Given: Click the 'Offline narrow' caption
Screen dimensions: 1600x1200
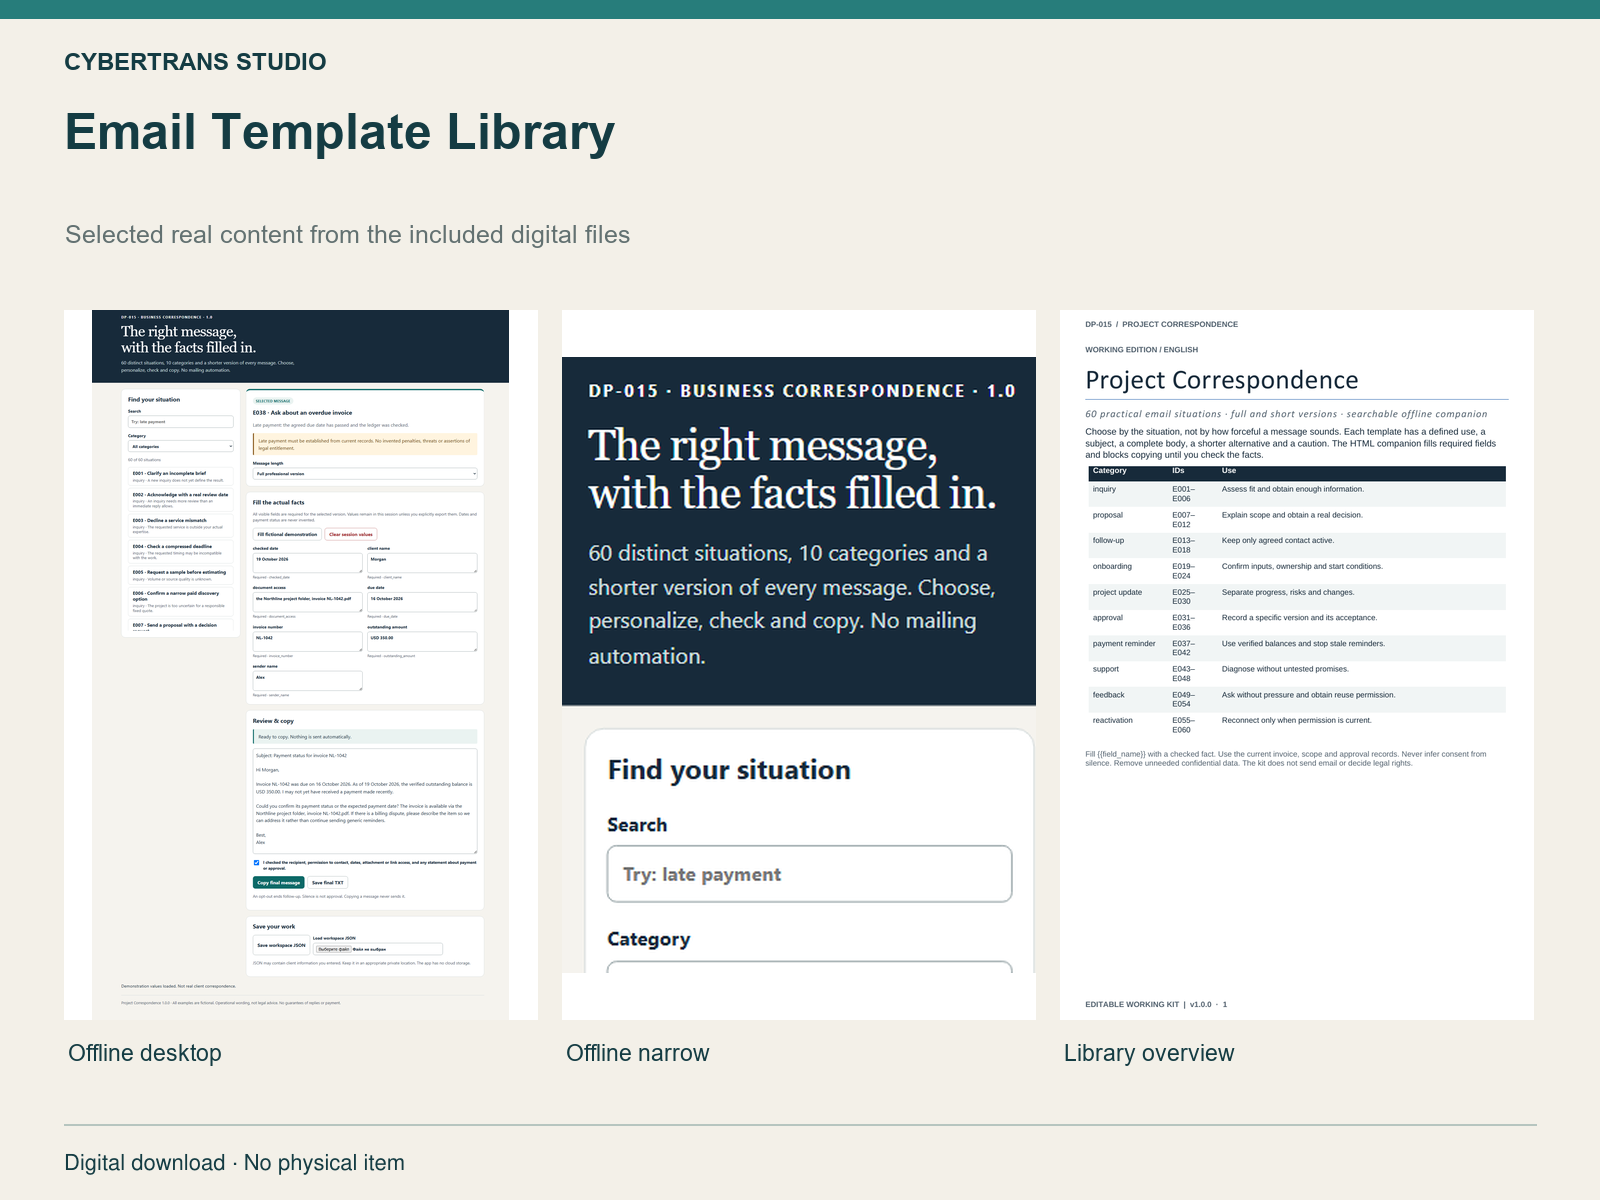Looking at the screenshot, I should click(x=638, y=1053).
